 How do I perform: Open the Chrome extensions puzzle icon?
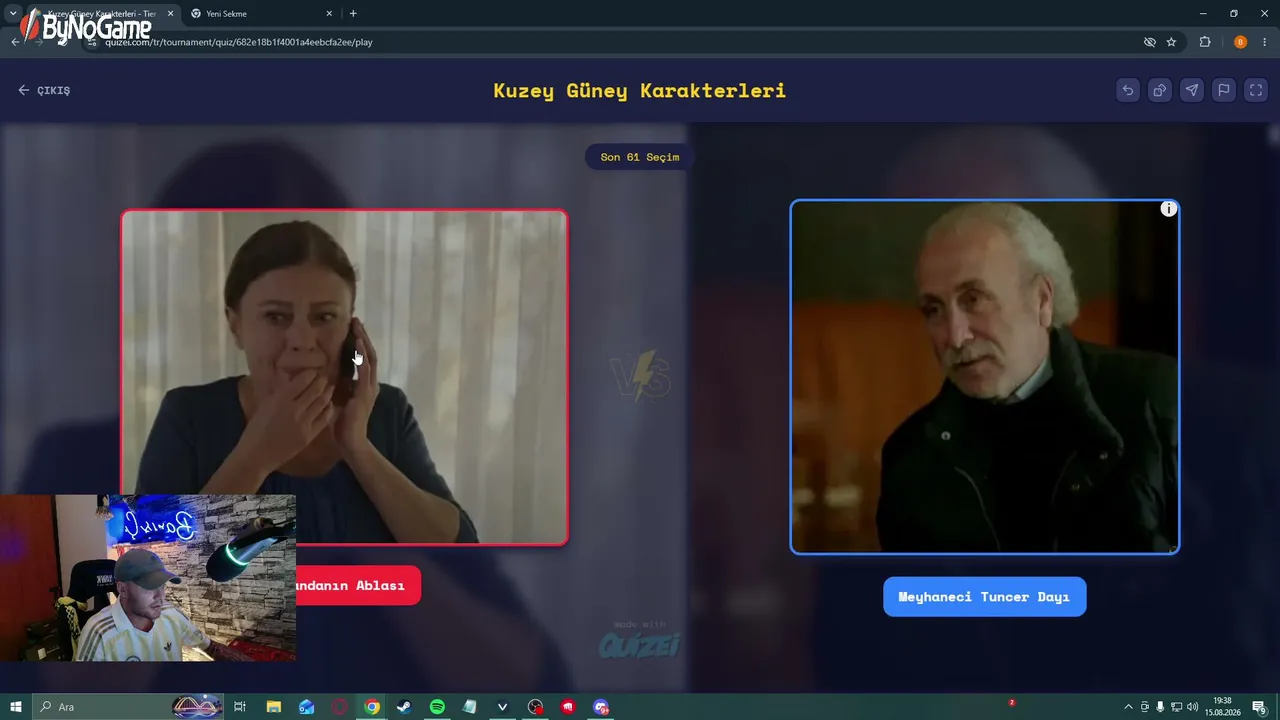click(1205, 42)
